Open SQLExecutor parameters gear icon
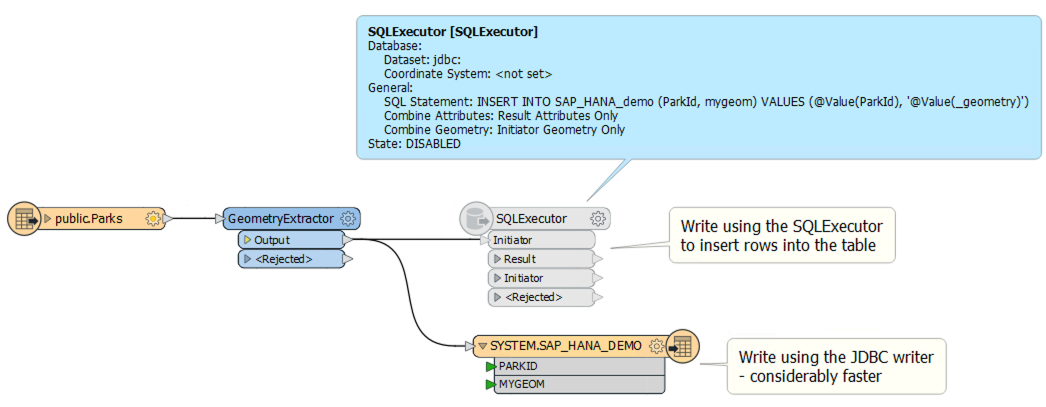The height and width of the screenshot is (407, 1046). click(598, 218)
